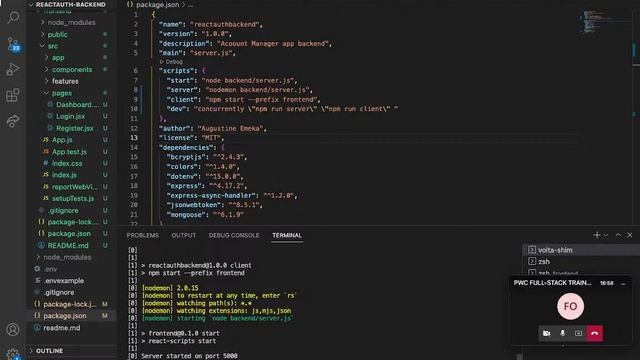Image resolution: width=640 pixels, height=360 pixels.
Task: Expand the app folder
Action: (x=72, y=58)
